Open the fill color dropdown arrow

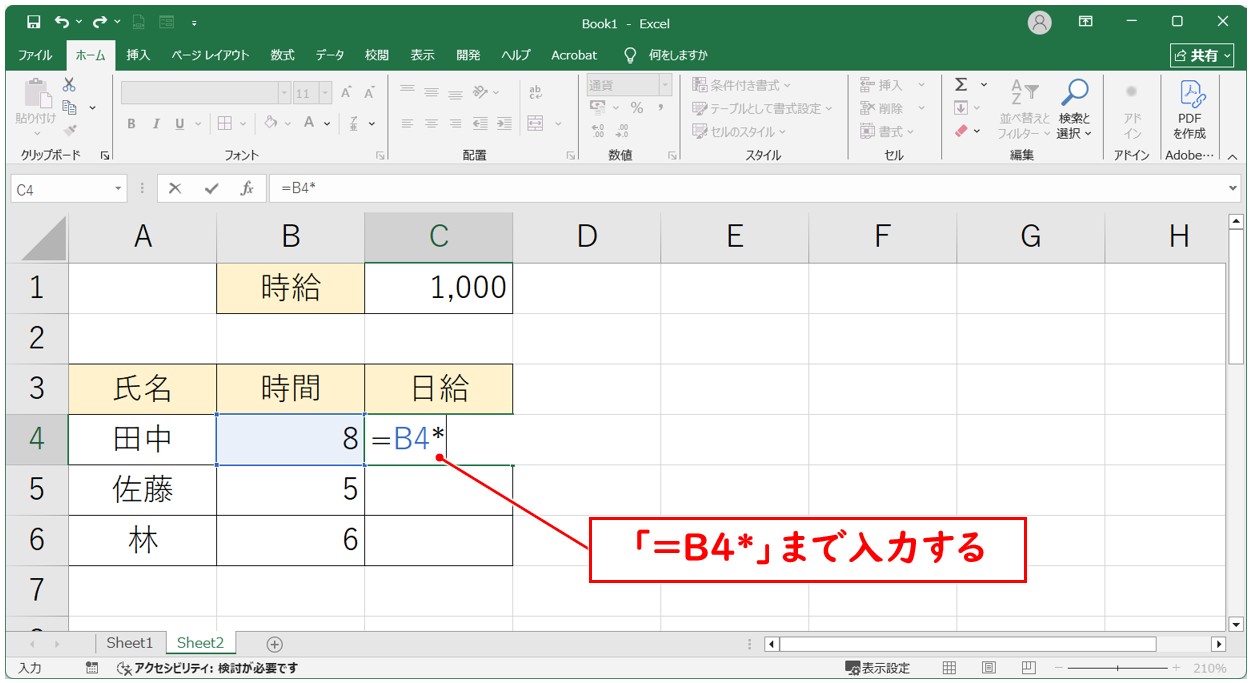click(287, 124)
